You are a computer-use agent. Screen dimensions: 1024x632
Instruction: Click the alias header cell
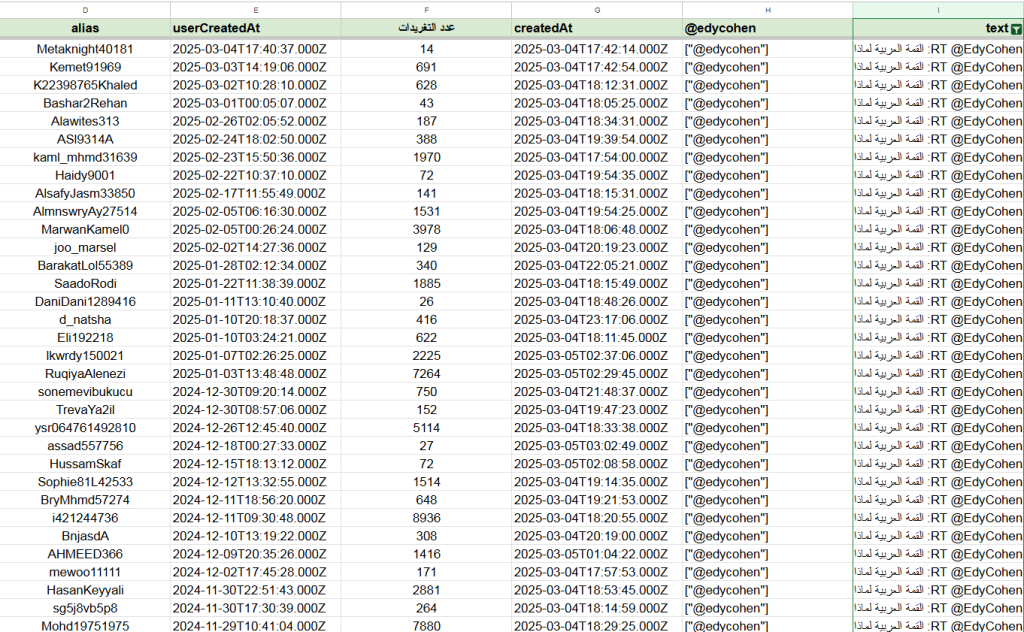[85, 29]
